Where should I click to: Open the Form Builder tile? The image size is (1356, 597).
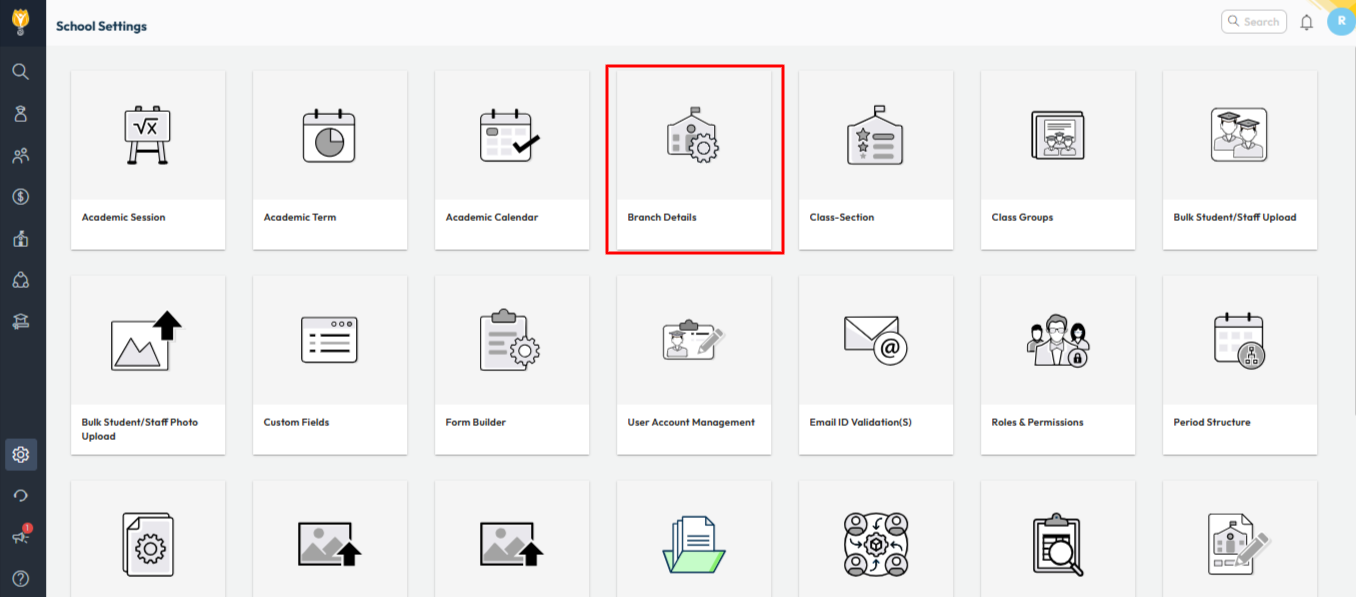point(512,365)
